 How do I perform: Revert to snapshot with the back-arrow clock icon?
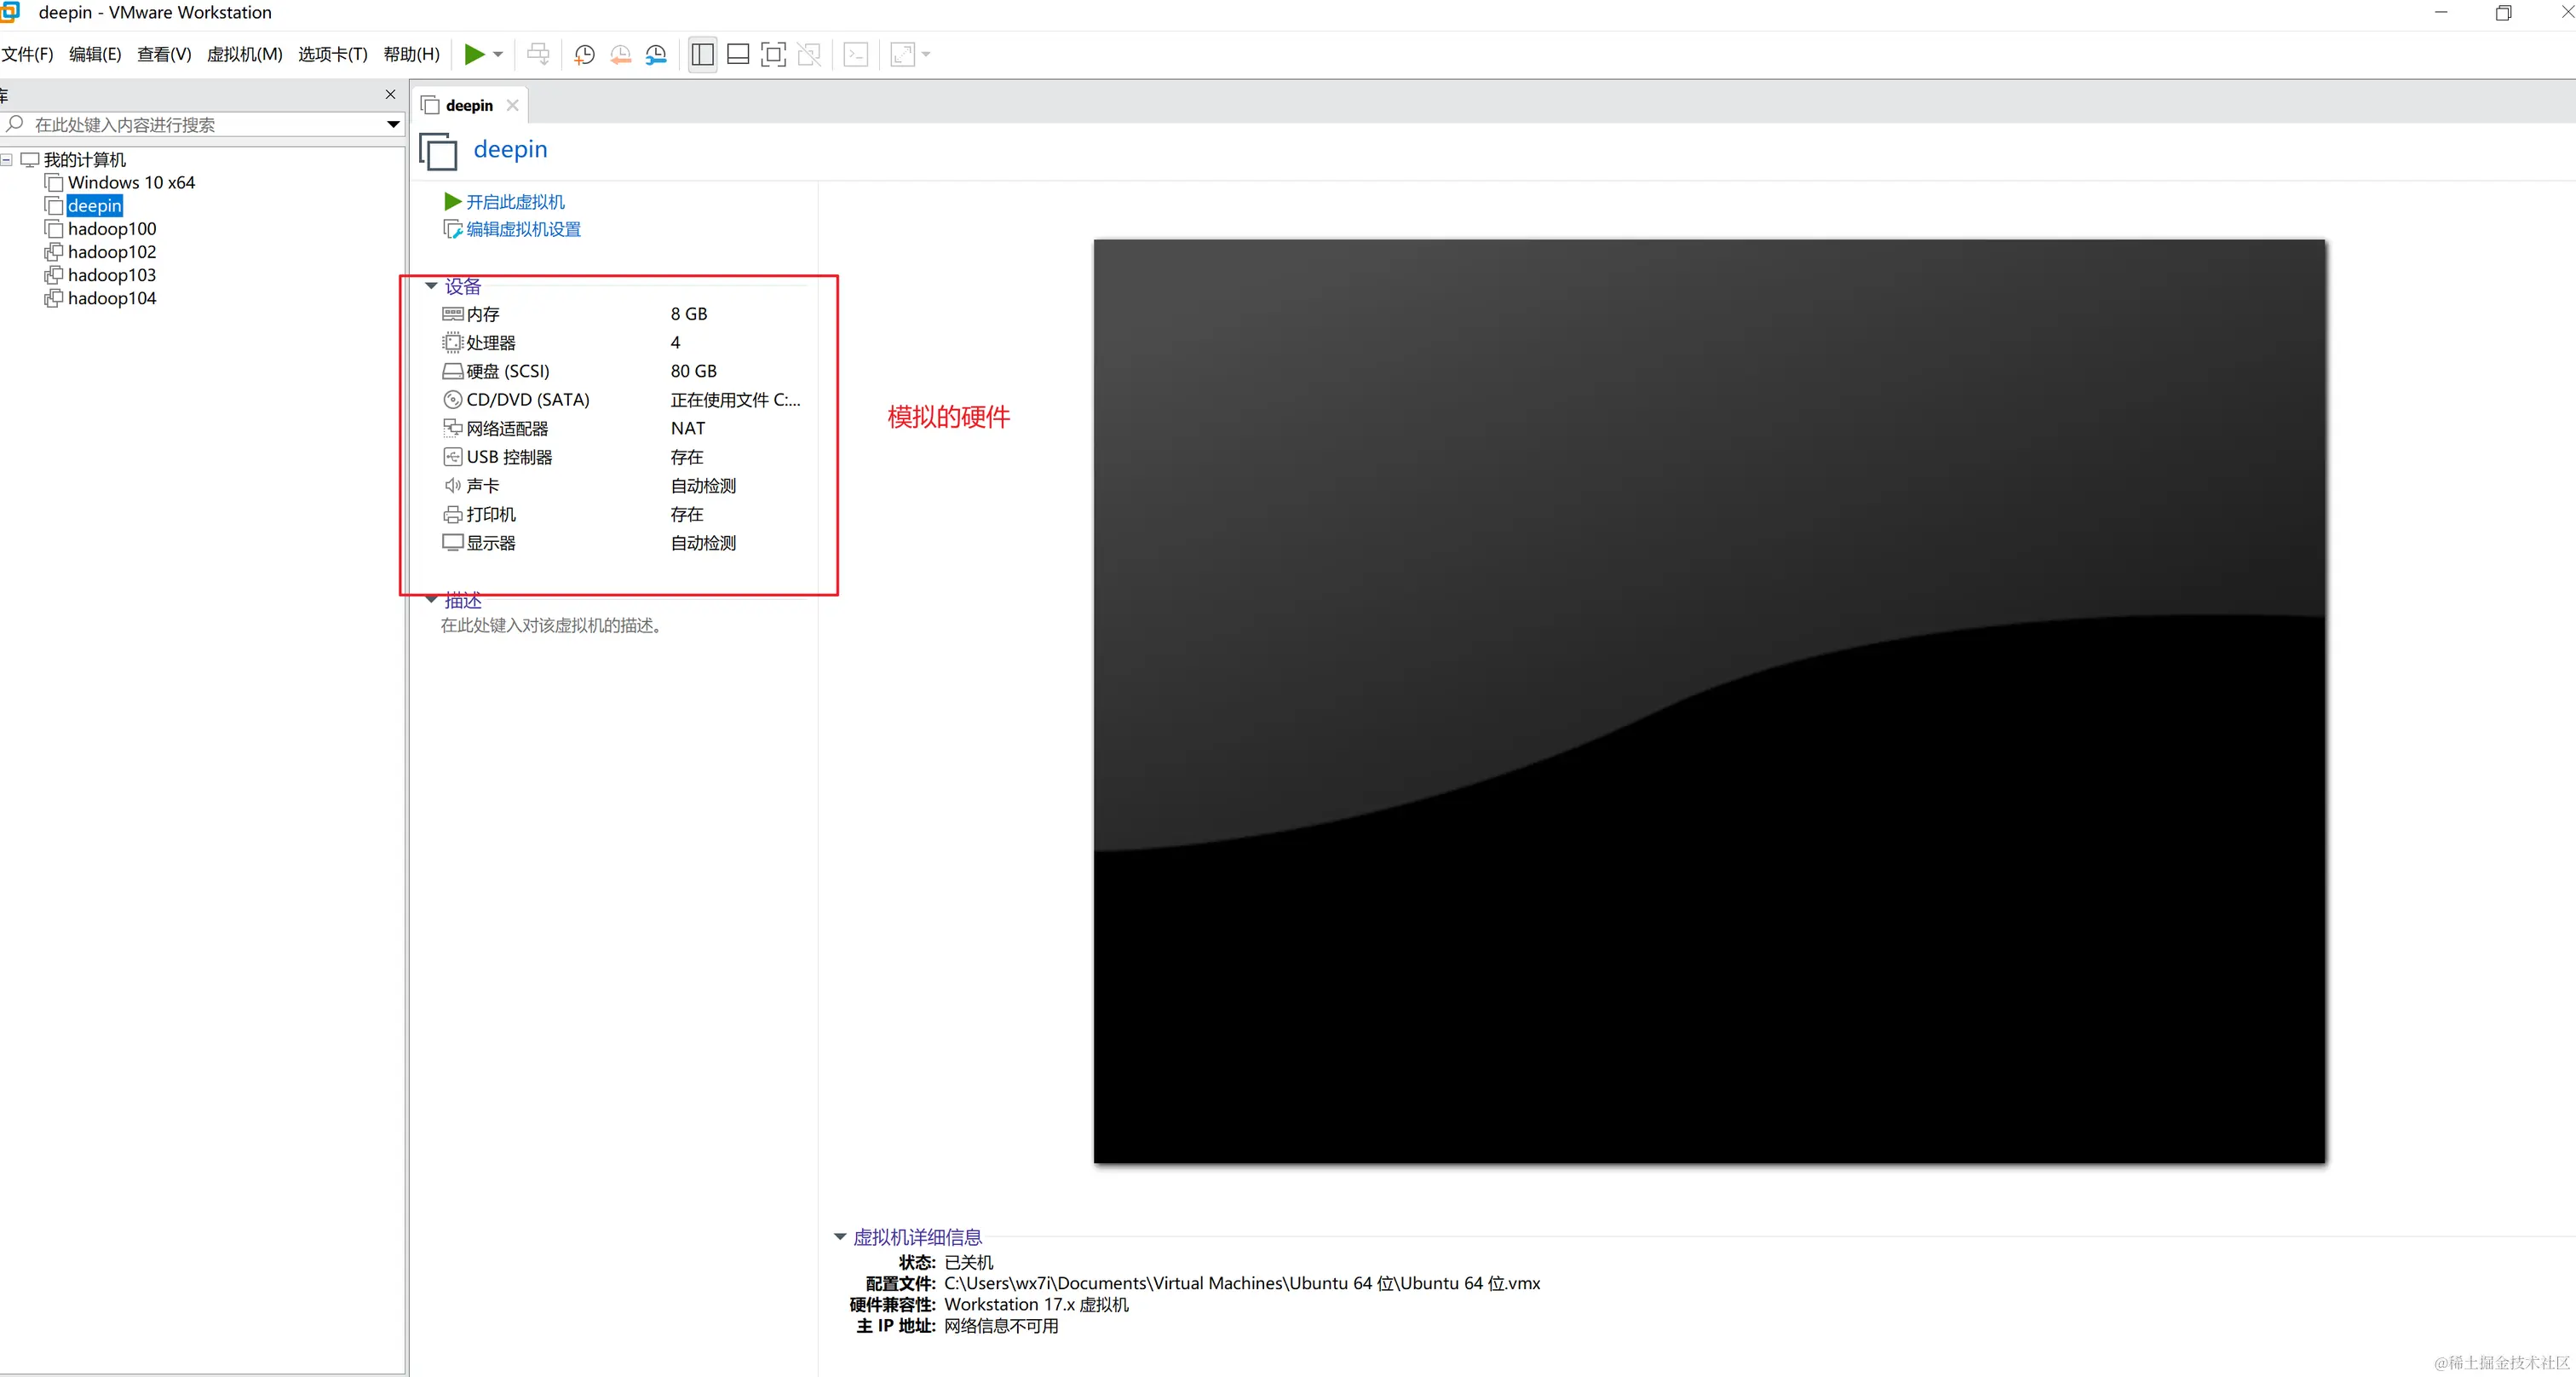620,54
